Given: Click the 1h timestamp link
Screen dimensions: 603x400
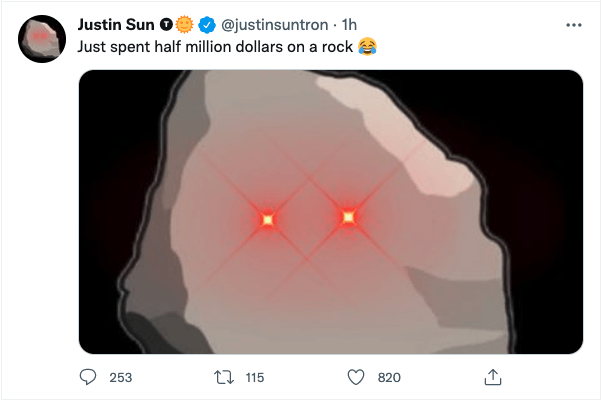Looking at the screenshot, I should click(x=351, y=24).
